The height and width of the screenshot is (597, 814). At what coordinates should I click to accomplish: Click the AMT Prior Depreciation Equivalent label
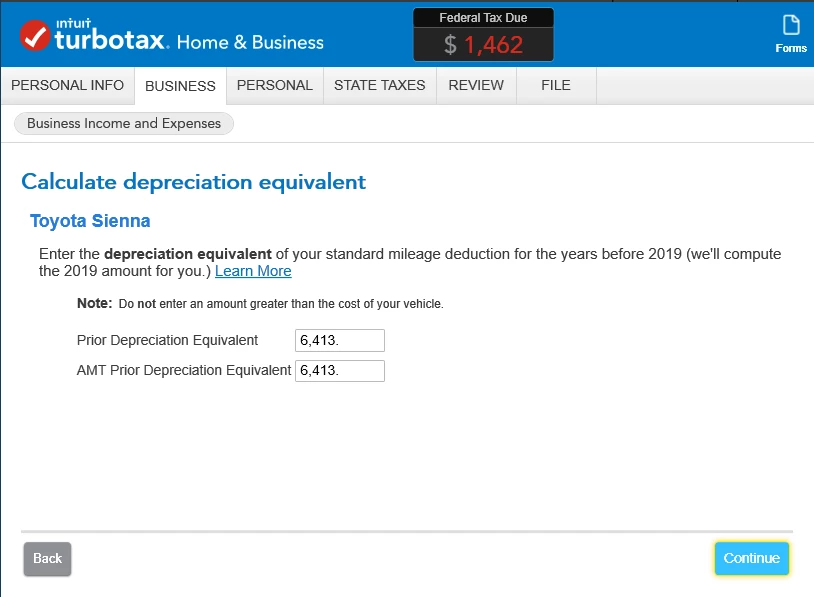point(184,370)
